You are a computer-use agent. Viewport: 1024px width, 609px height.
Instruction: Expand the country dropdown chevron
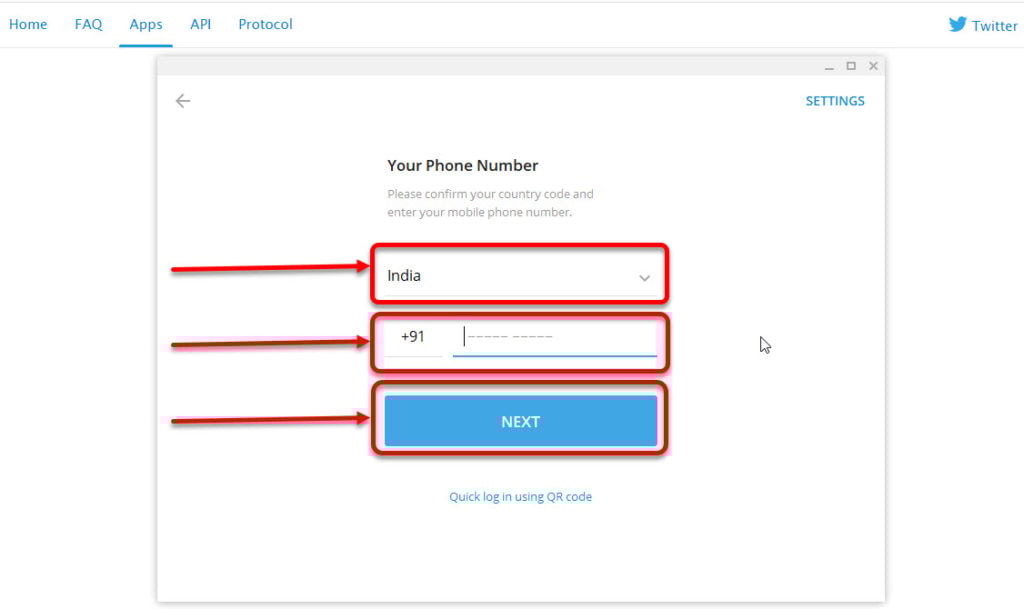pos(644,277)
